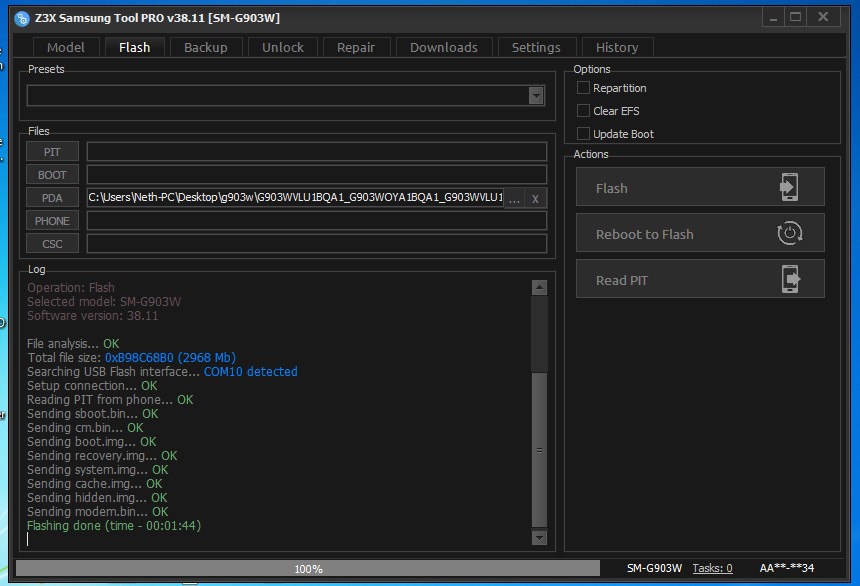The image size is (860, 586).
Task: Start flashing with the Flash action button
Action: [x=700, y=187]
